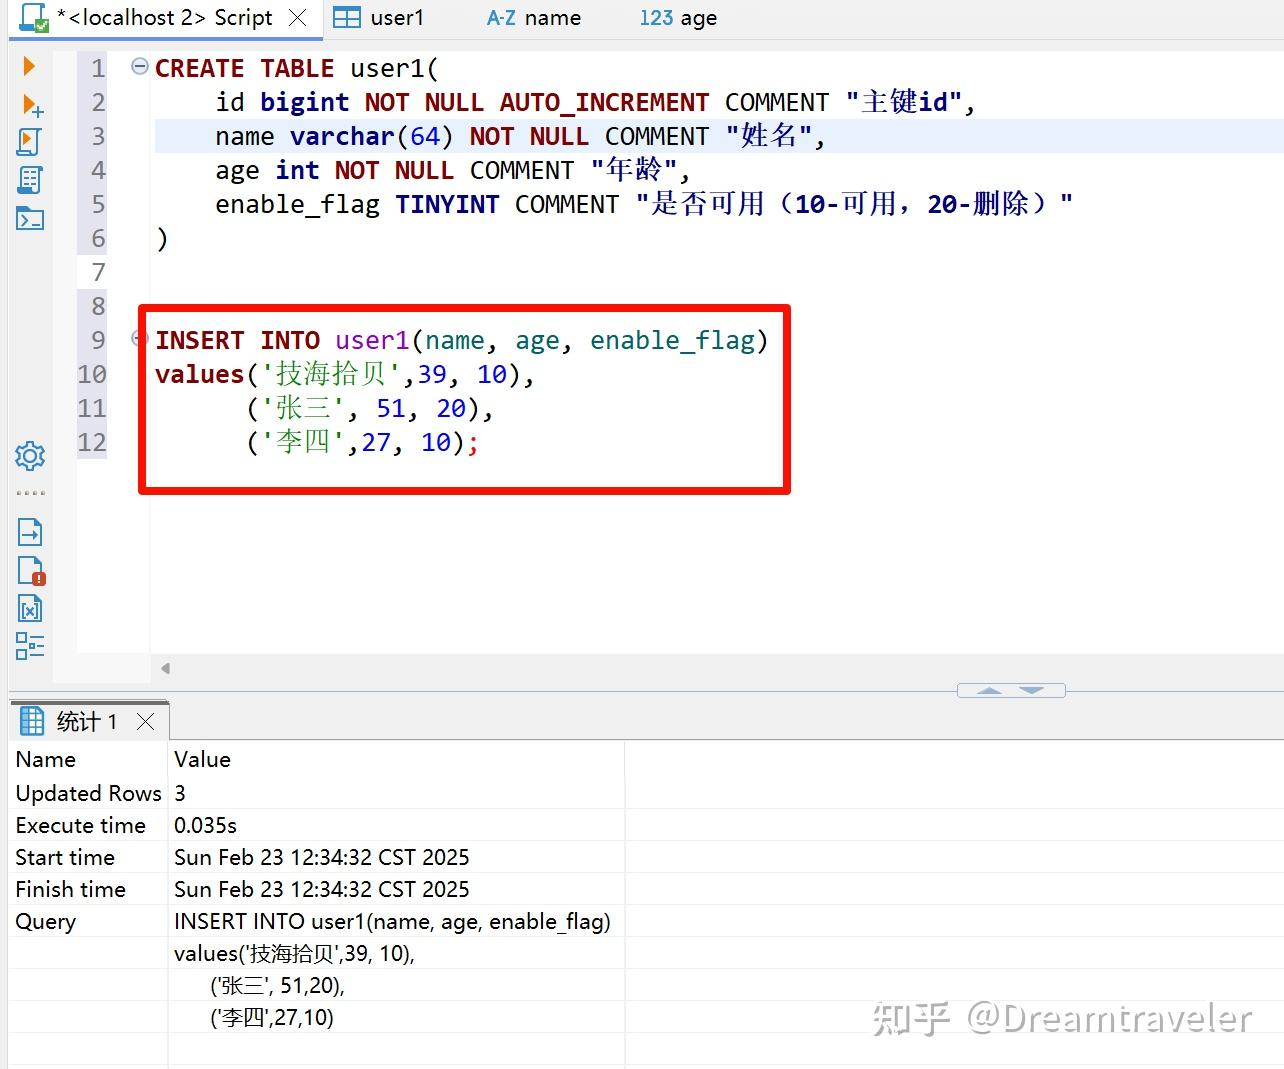This screenshot has height=1069, width=1284.
Task: Open the SQL editor settings gear icon
Action: [x=29, y=456]
